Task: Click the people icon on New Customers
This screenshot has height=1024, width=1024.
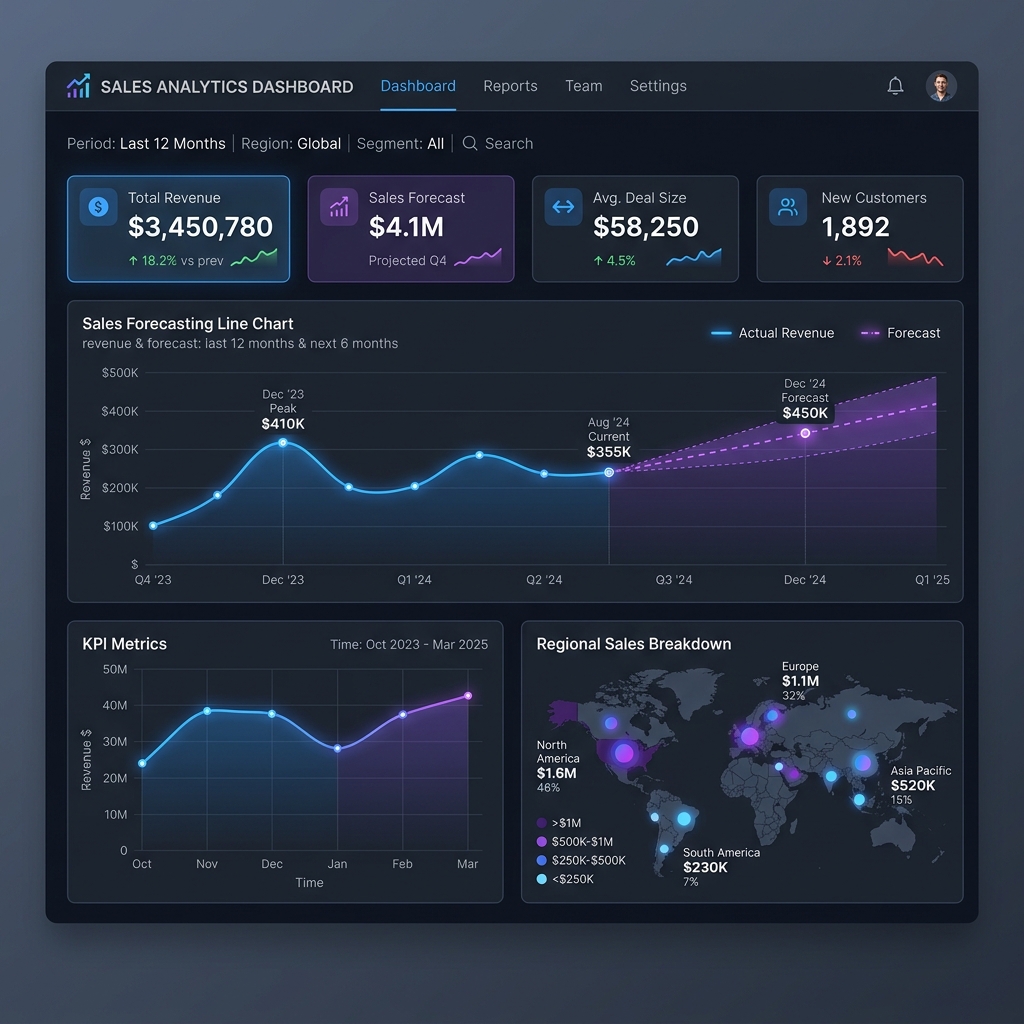Action: 788,207
